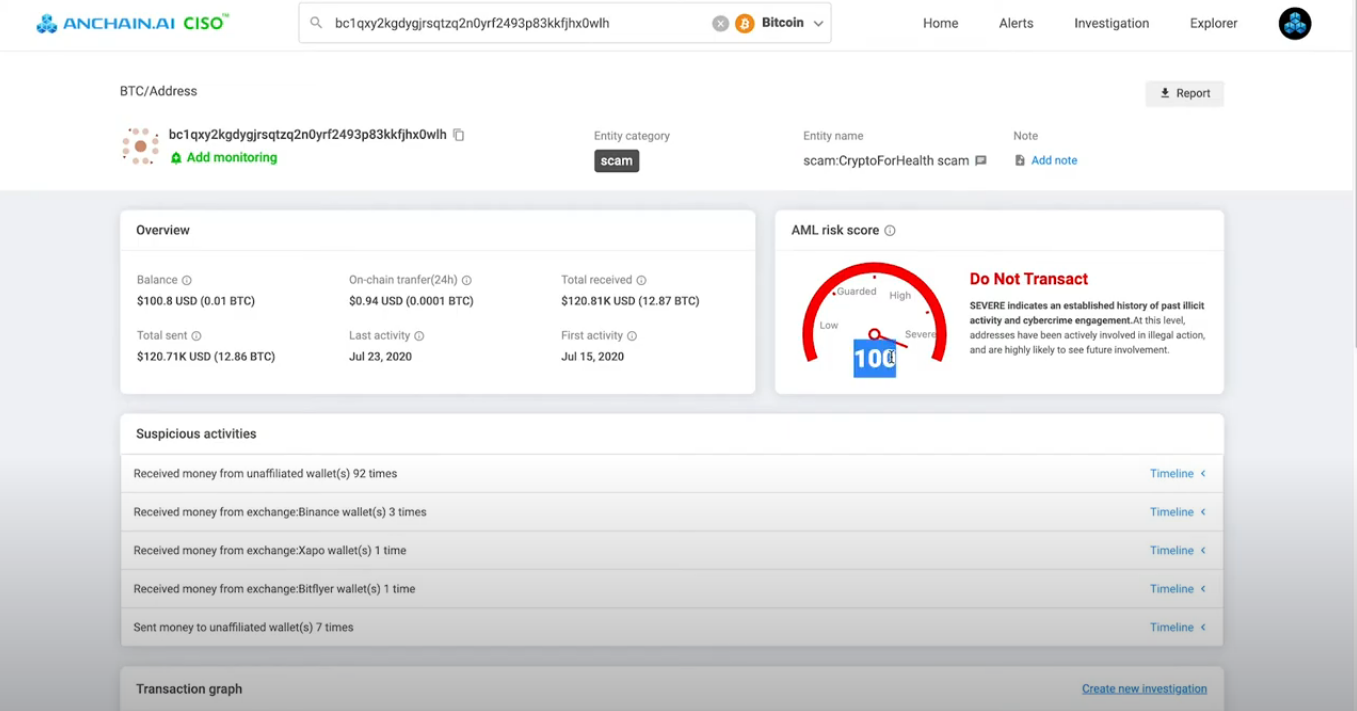This screenshot has height=711, width=1357.
Task: Click the note document icon
Action: (1020, 160)
